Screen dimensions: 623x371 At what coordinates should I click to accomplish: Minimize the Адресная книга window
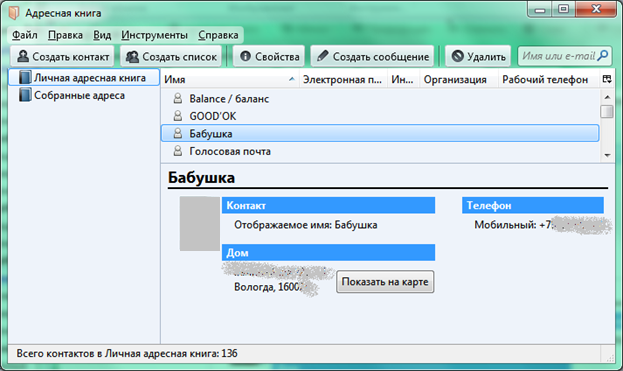coord(540,10)
